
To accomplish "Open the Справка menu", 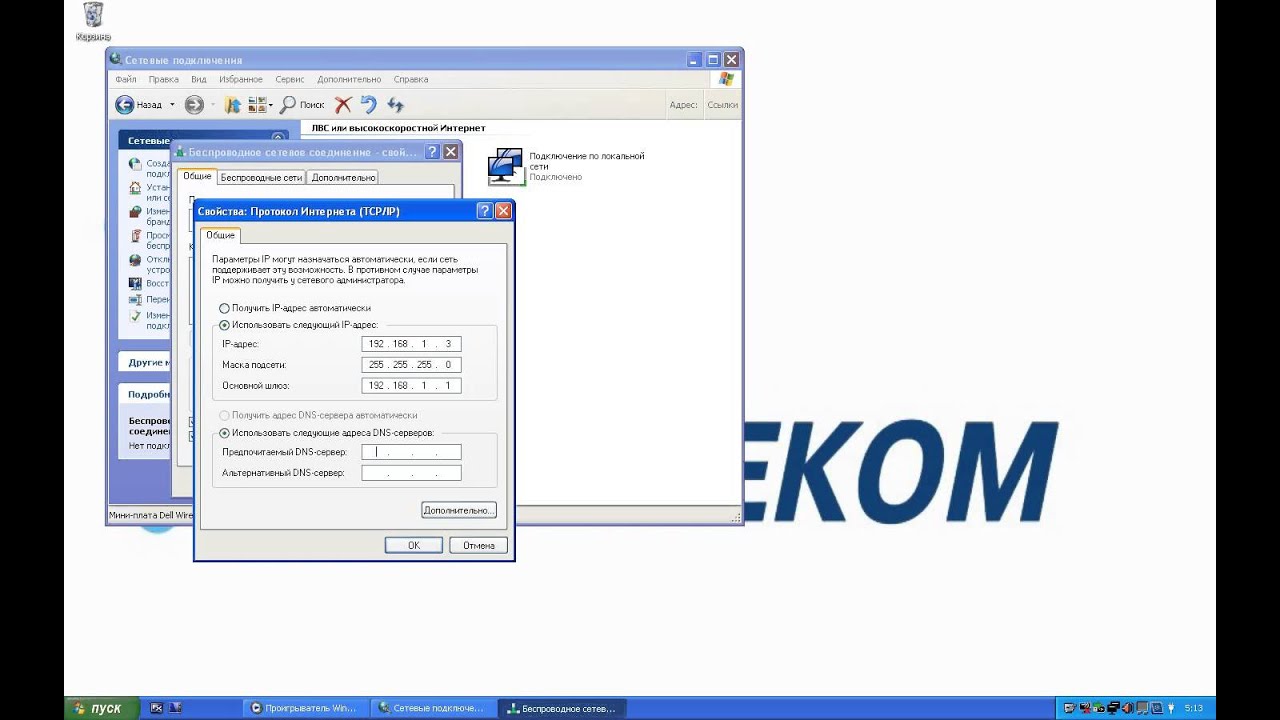I will point(411,79).
